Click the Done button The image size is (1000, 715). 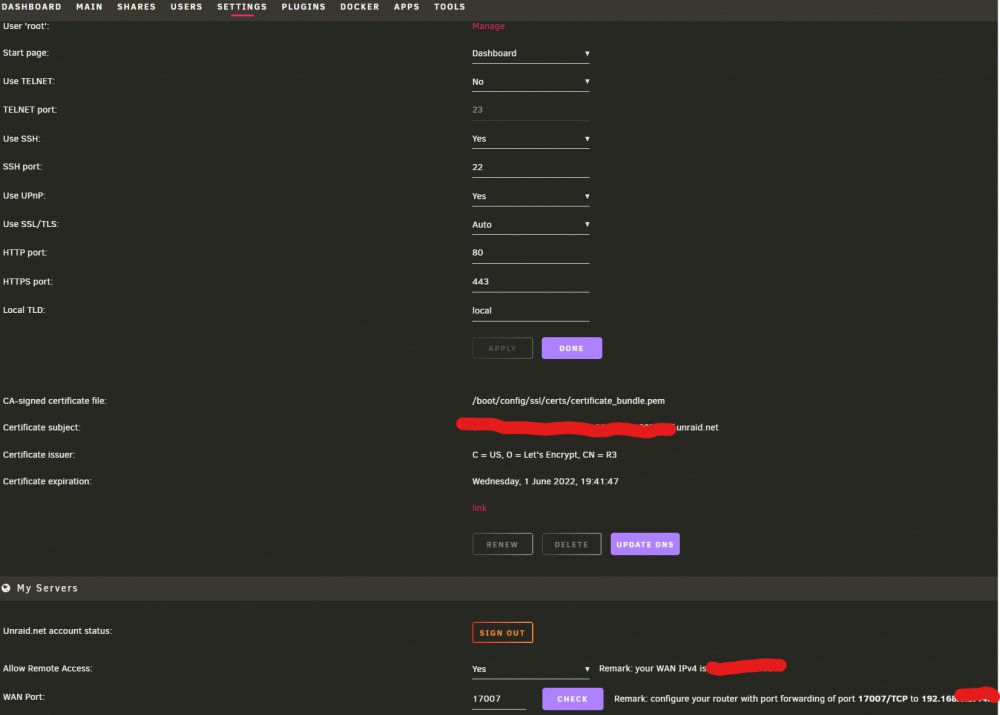pos(571,348)
